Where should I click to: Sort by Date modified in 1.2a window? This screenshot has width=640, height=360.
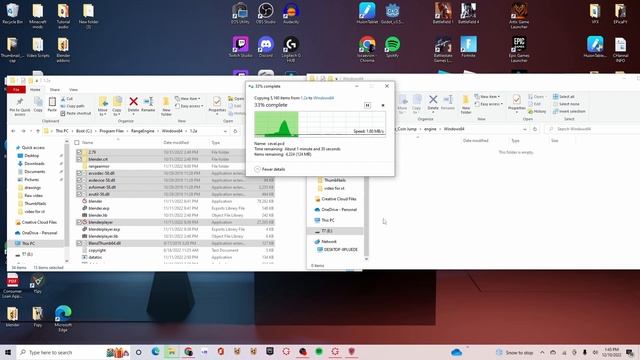[176, 142]
